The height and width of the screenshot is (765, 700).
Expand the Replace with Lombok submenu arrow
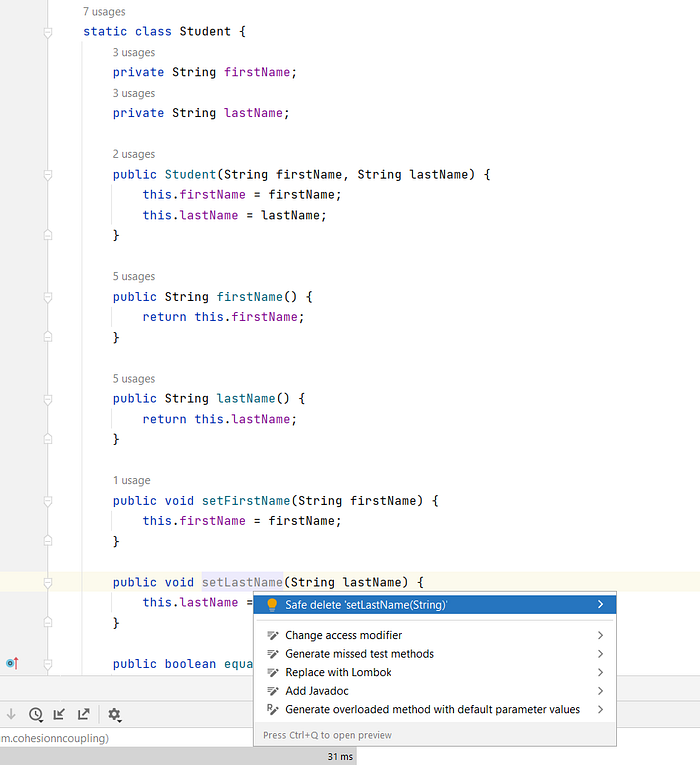pos(600,672)
